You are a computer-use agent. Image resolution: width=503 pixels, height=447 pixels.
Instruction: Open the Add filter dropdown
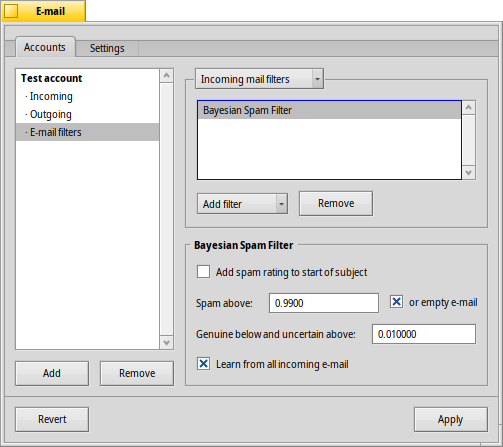[242, 204]
